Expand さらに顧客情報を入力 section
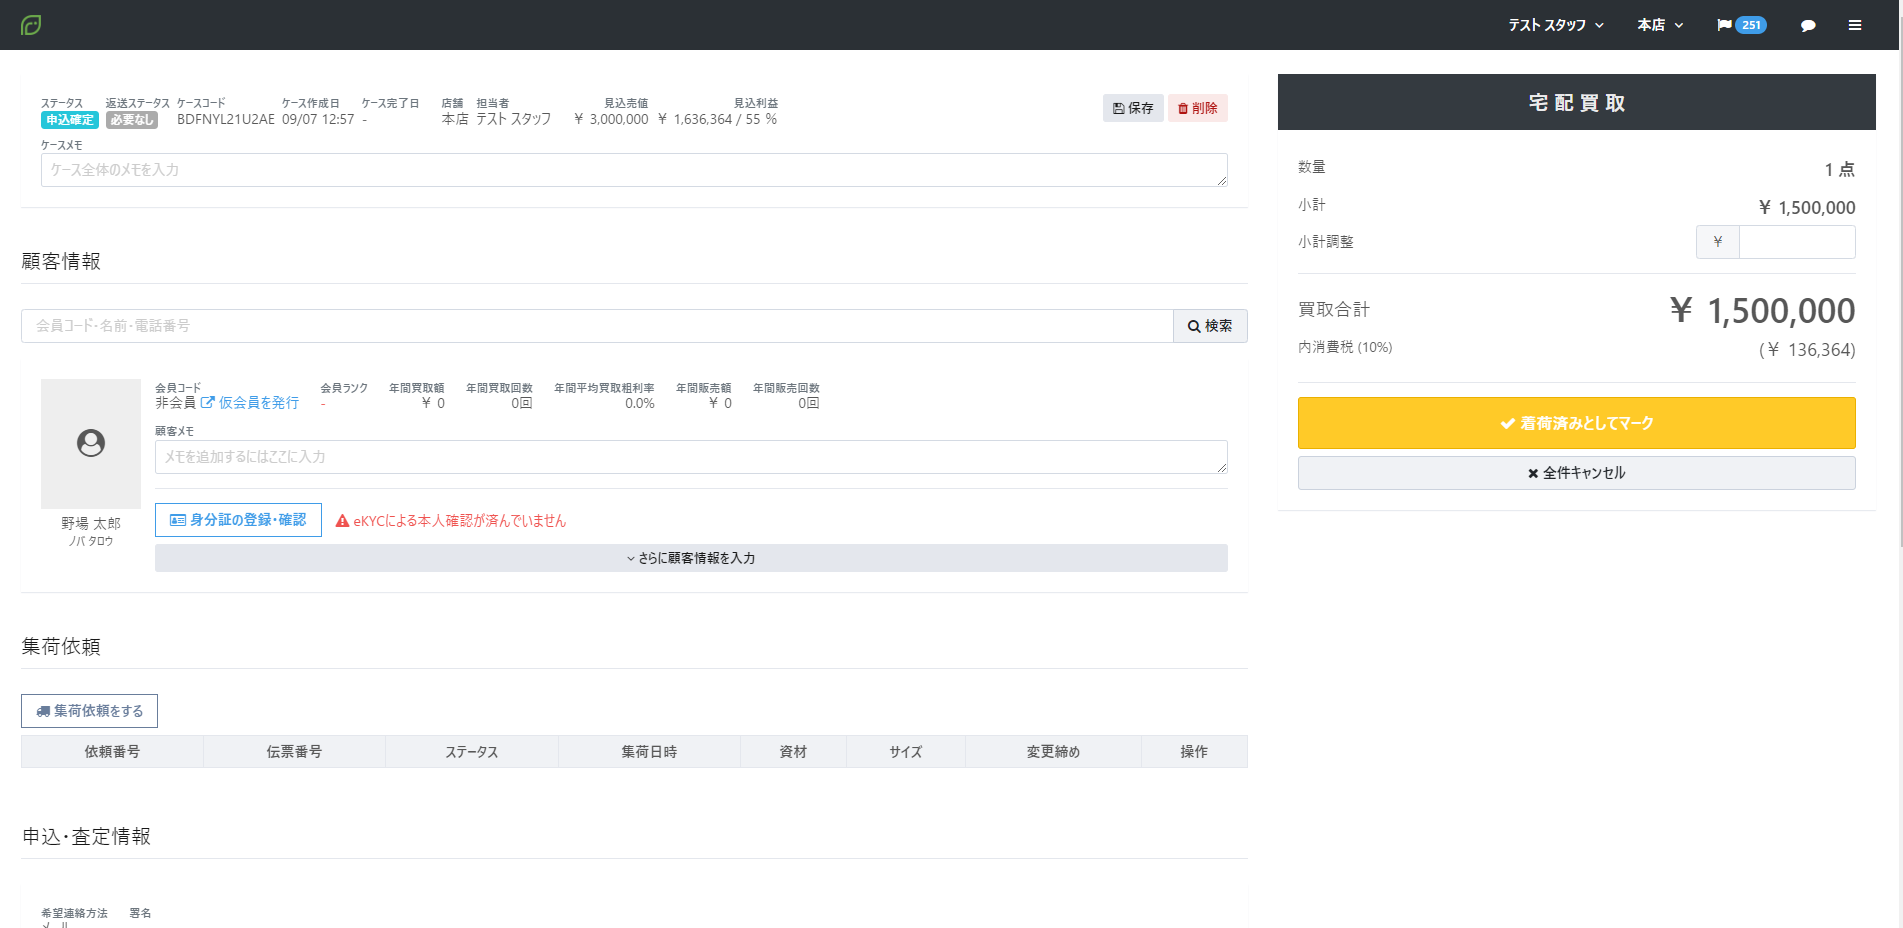 [x=691, y=558]
